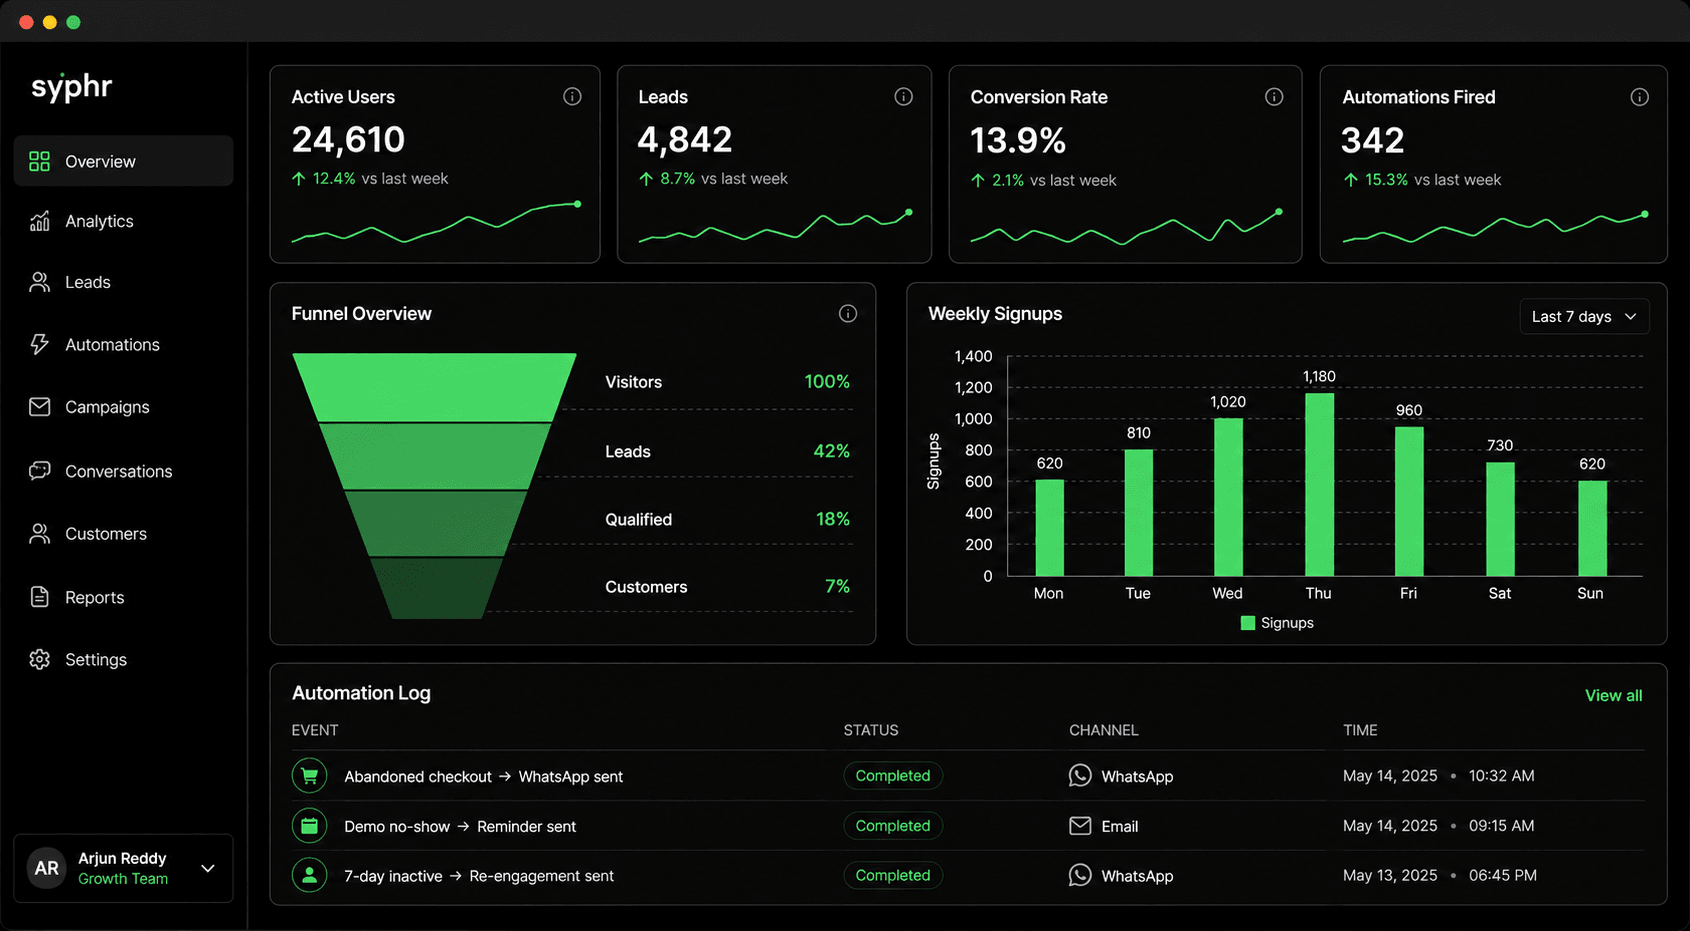Click the Growth Team label under Arjun Reddy

coord(123,879)
